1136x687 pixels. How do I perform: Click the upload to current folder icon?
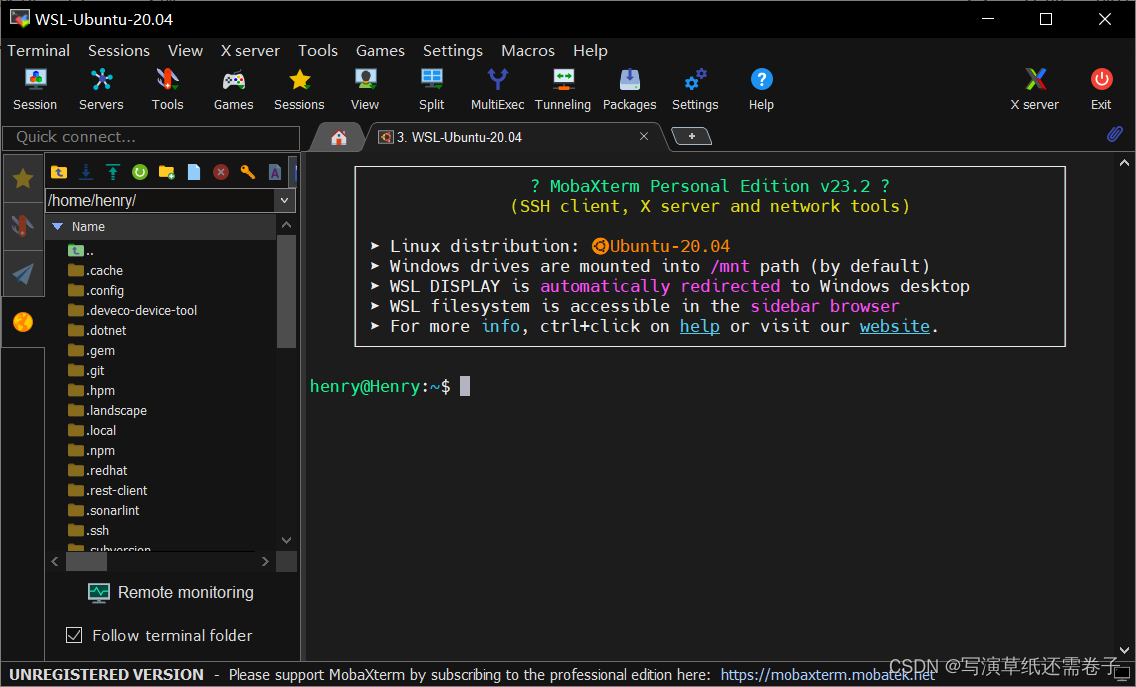click(112, 172)
